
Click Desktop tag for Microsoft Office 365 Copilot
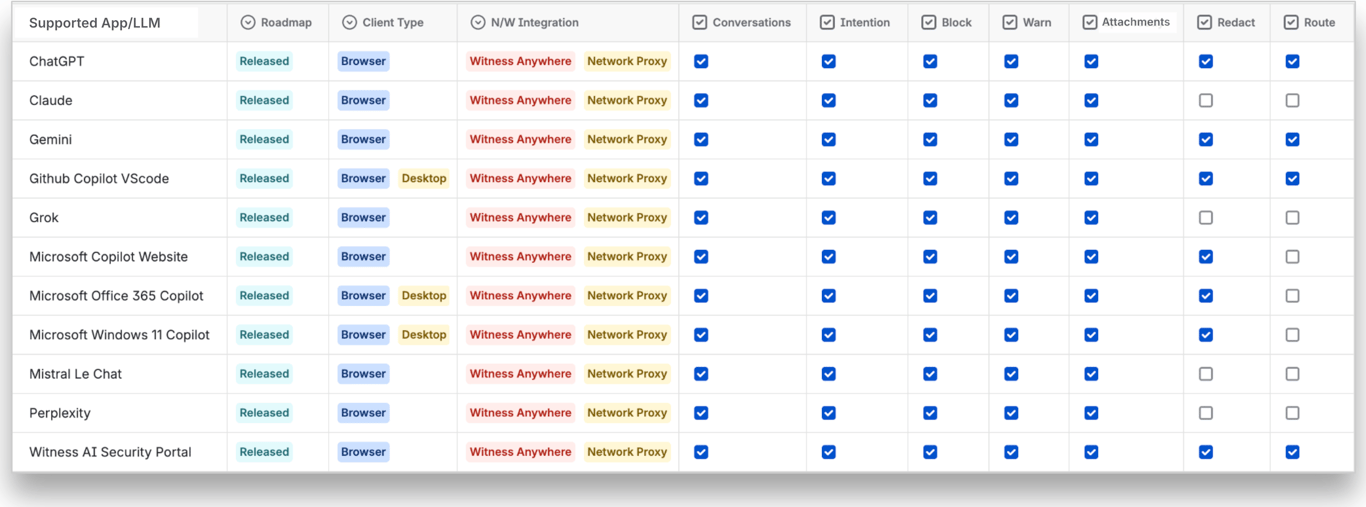click(424, 295)
